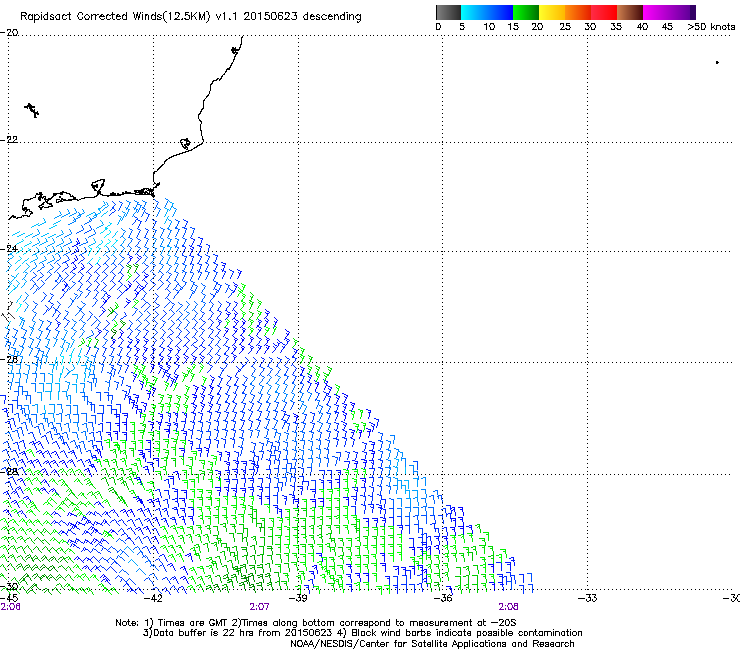This screenshot has width=740, height=650.
Task: Click the '-39' longitude axis label
Action: tap(298, 598)
